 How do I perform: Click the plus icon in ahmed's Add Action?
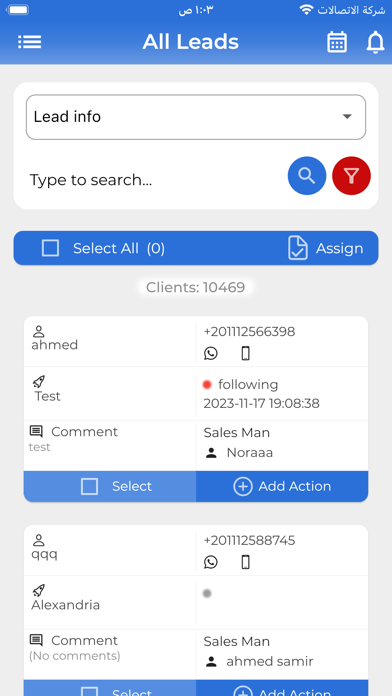coord(243,486)
